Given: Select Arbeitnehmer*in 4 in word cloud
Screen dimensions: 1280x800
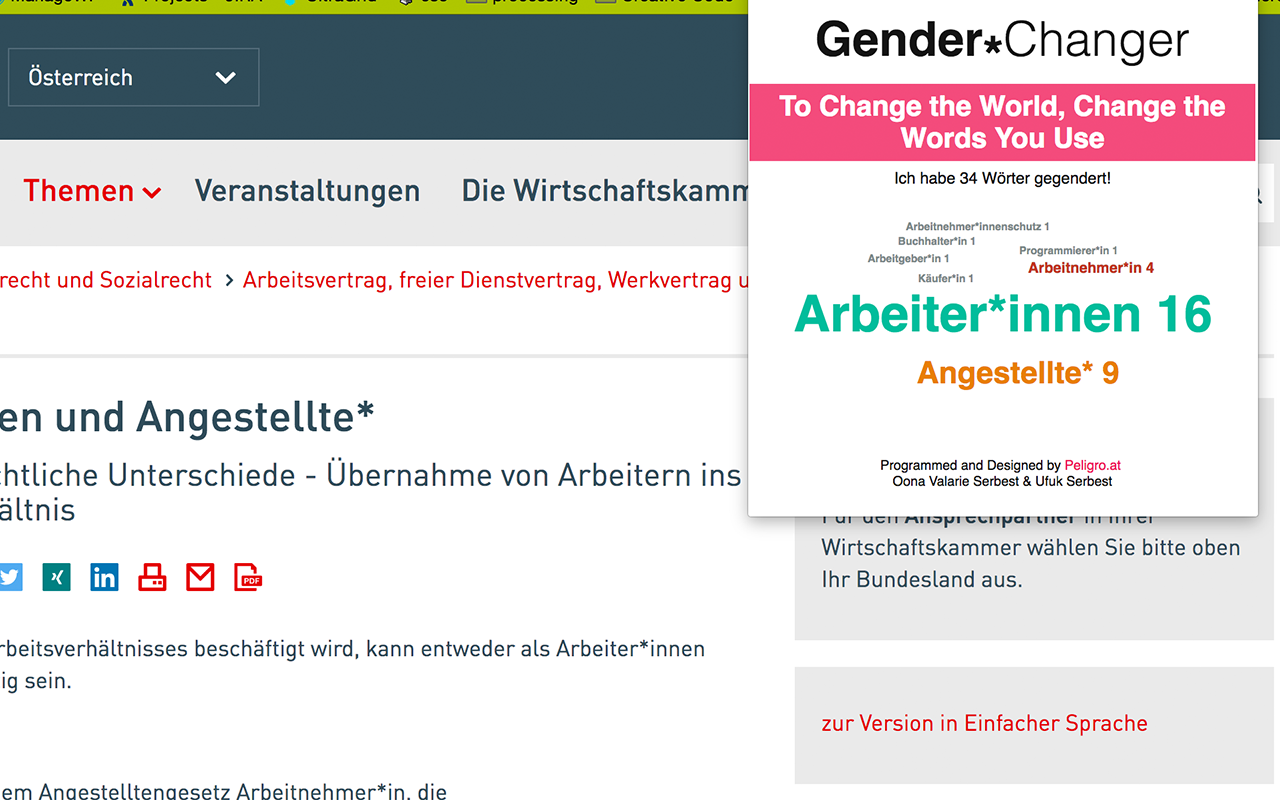Looking at the screenshot, I should [x=1091, y=267].
